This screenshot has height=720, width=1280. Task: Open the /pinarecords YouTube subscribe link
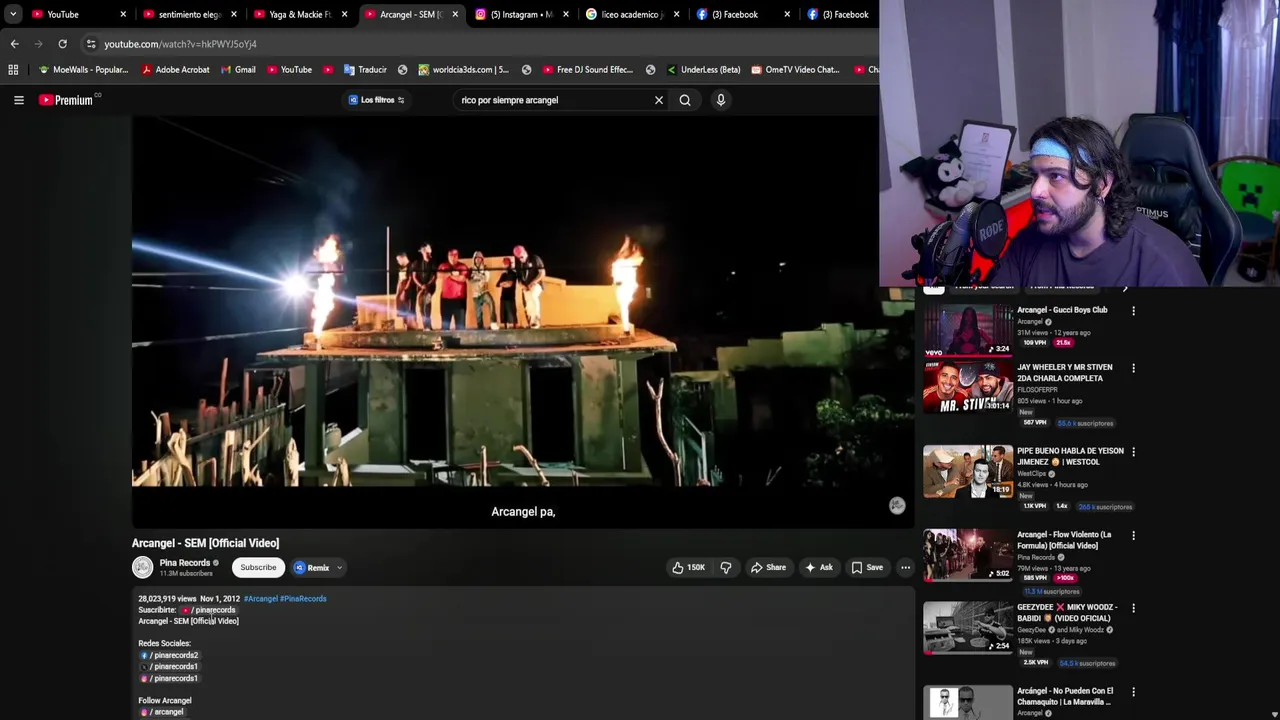pos(208,610)
